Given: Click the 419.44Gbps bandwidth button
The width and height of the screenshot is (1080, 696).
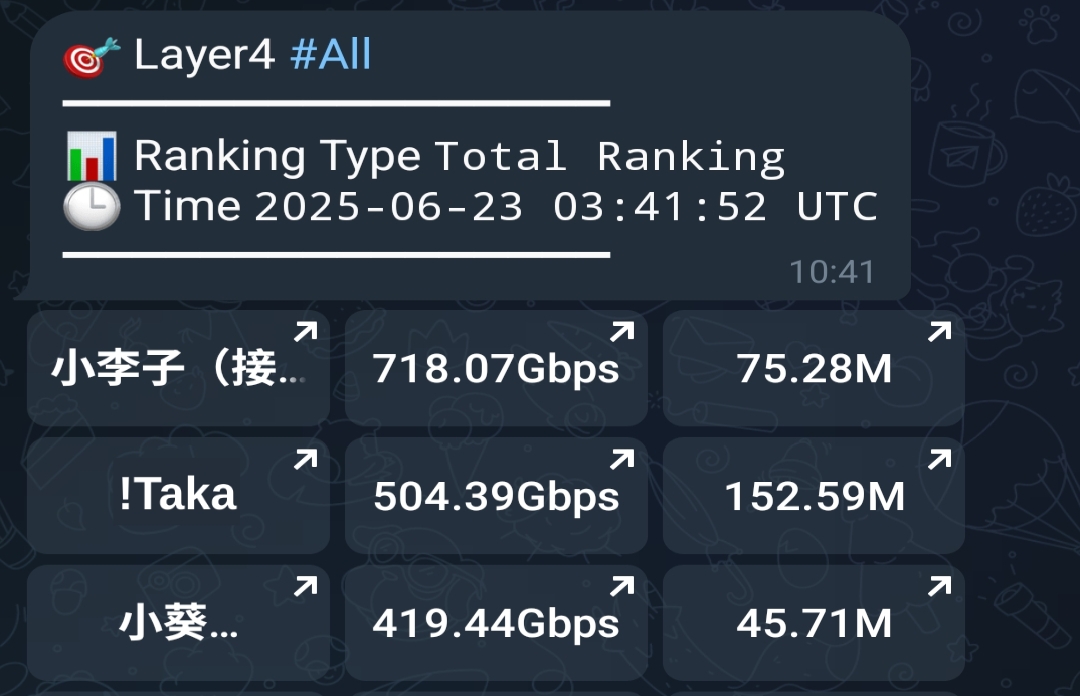Looking at the screenshot, I should click(x=496, y=622).
